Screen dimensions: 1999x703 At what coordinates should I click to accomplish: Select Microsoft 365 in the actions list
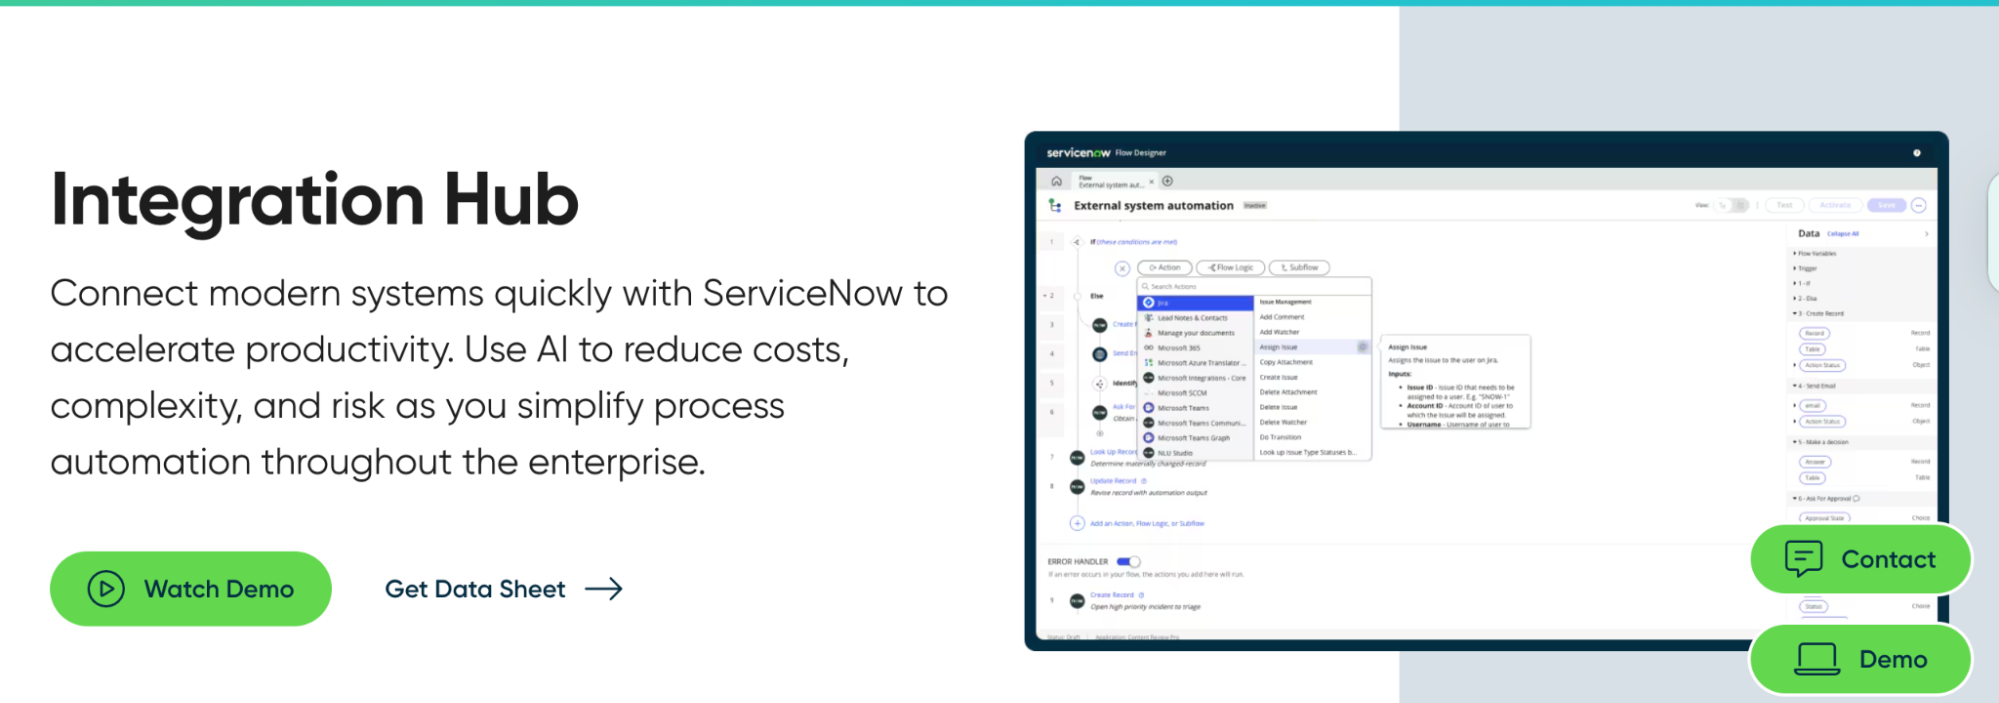point(1196,348)
